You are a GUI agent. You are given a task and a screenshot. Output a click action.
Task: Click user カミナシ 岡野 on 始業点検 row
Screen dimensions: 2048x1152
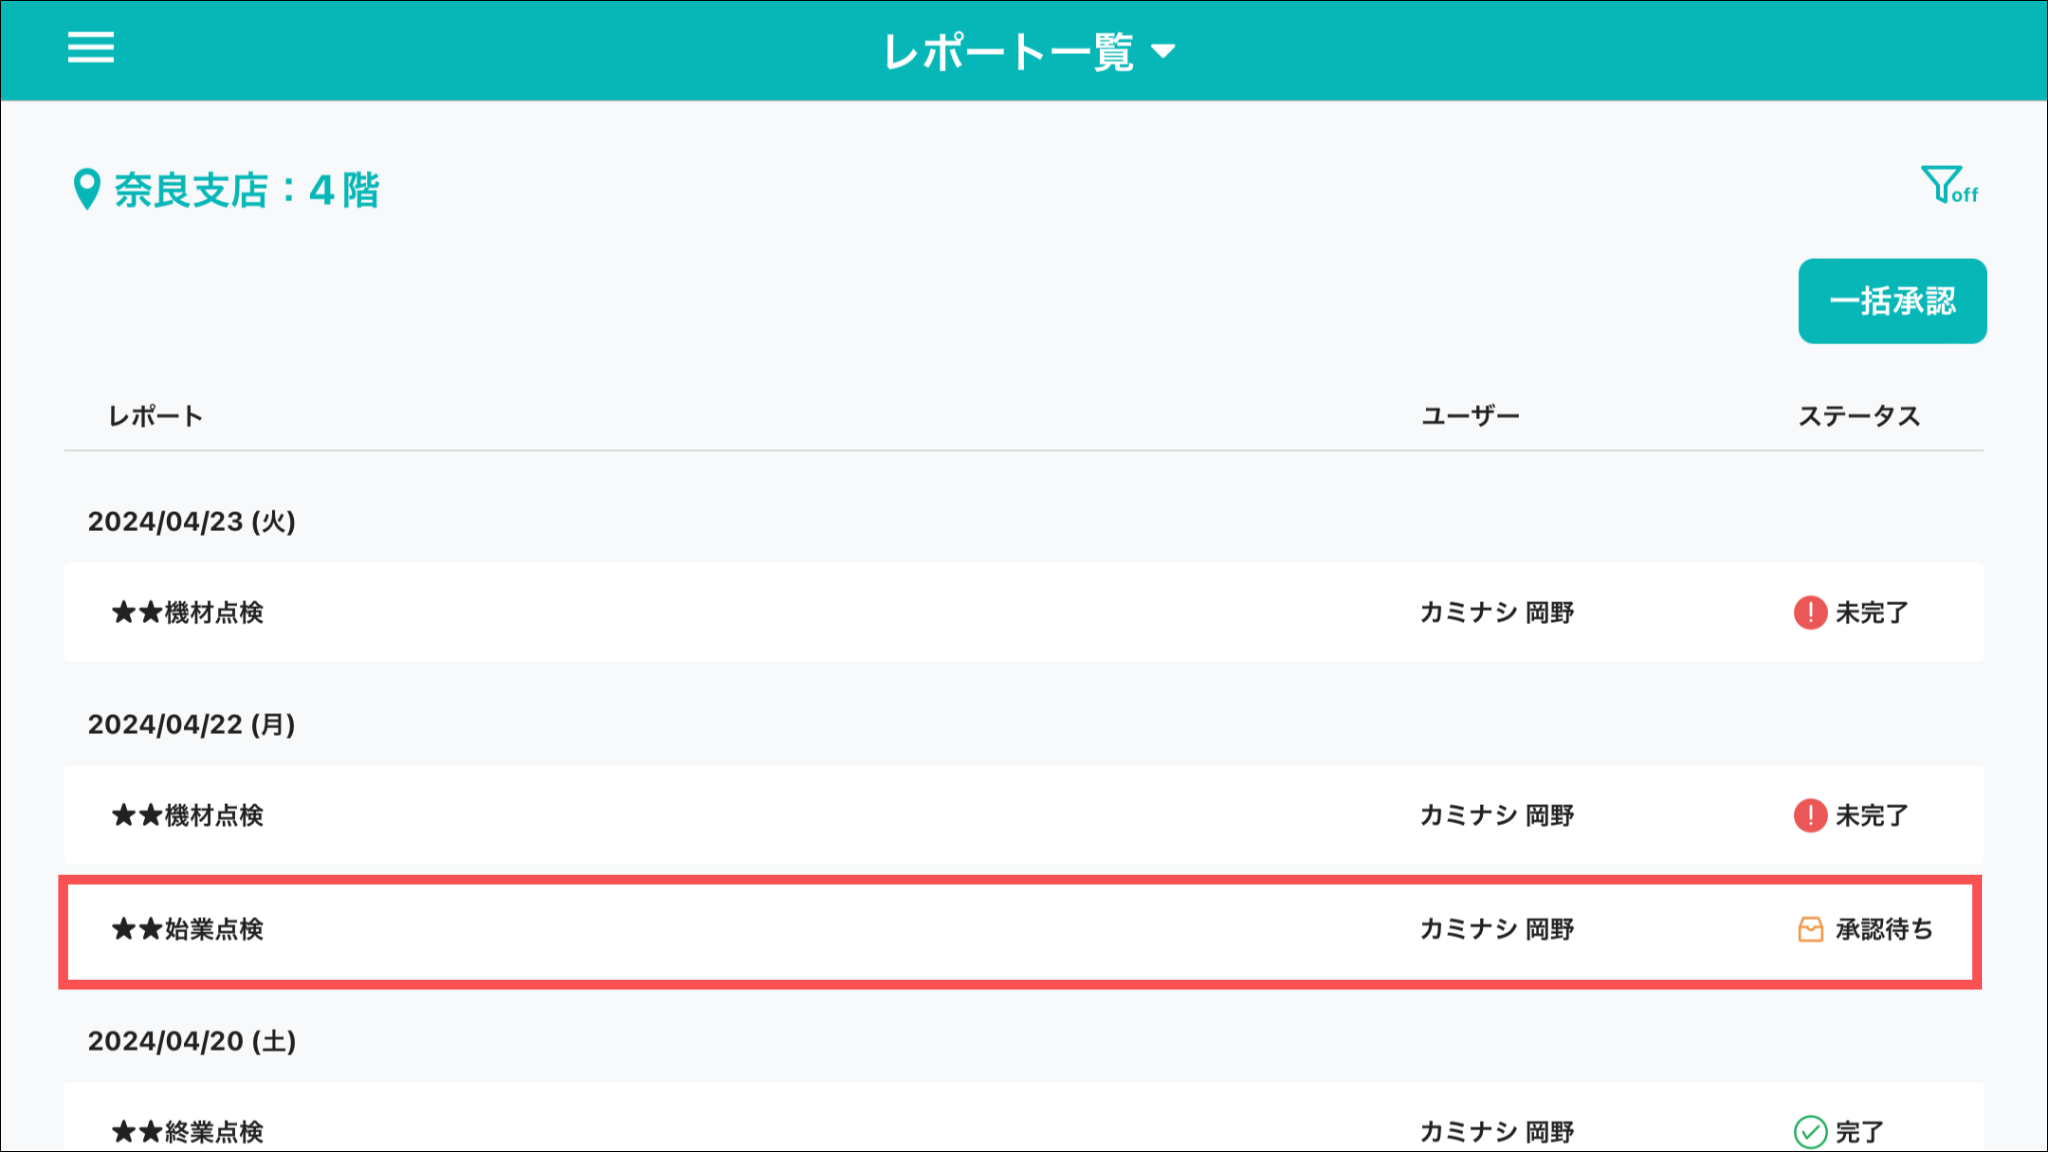[x=1497, y=930]
